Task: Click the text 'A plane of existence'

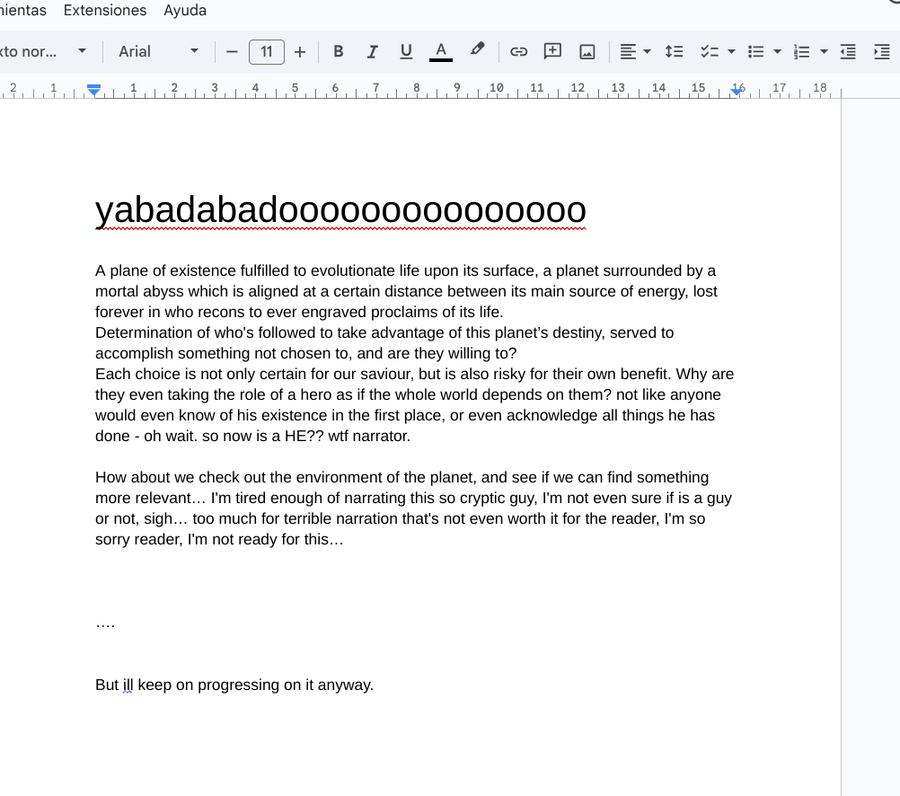Action: (166, 271)
